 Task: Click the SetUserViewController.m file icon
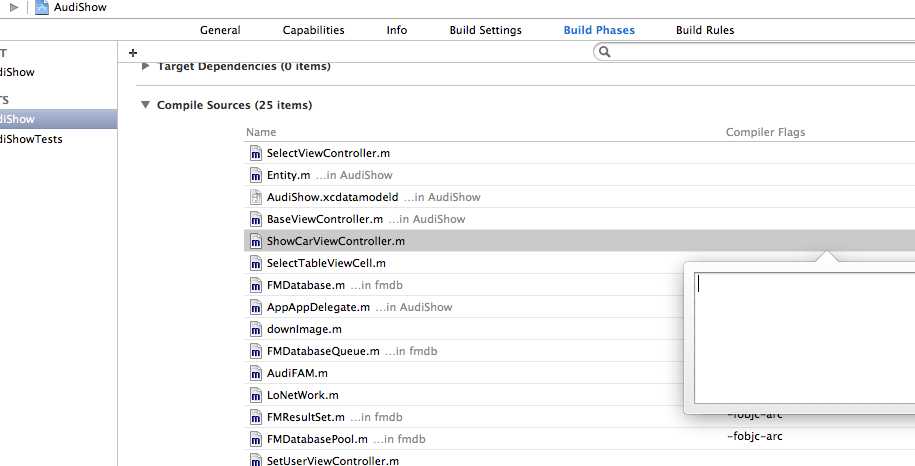[x=256, y=460]
